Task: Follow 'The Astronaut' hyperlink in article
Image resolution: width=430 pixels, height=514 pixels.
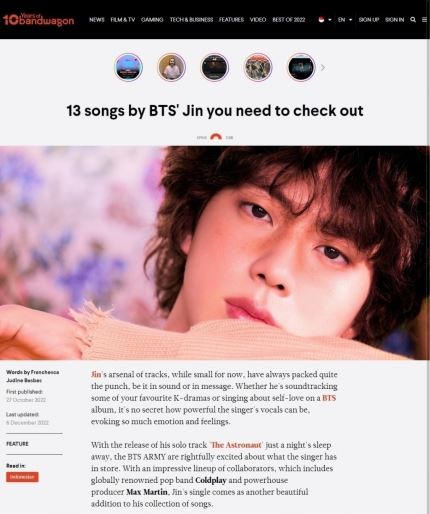Action: click(x=236, y=445)
